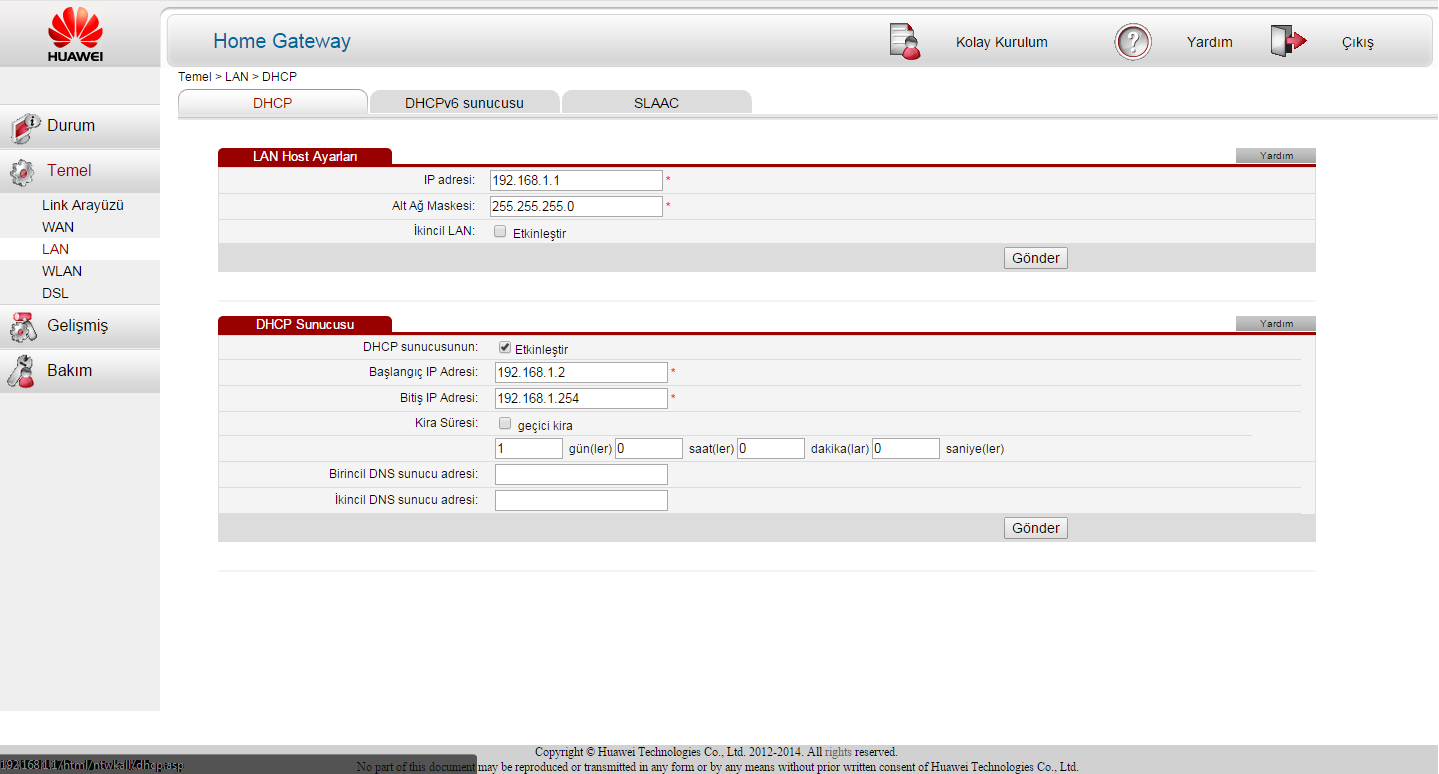The image size is (1439, 774).
Task: Click the DHCP Sunucusu section header
Action: (x=305, y=324)
